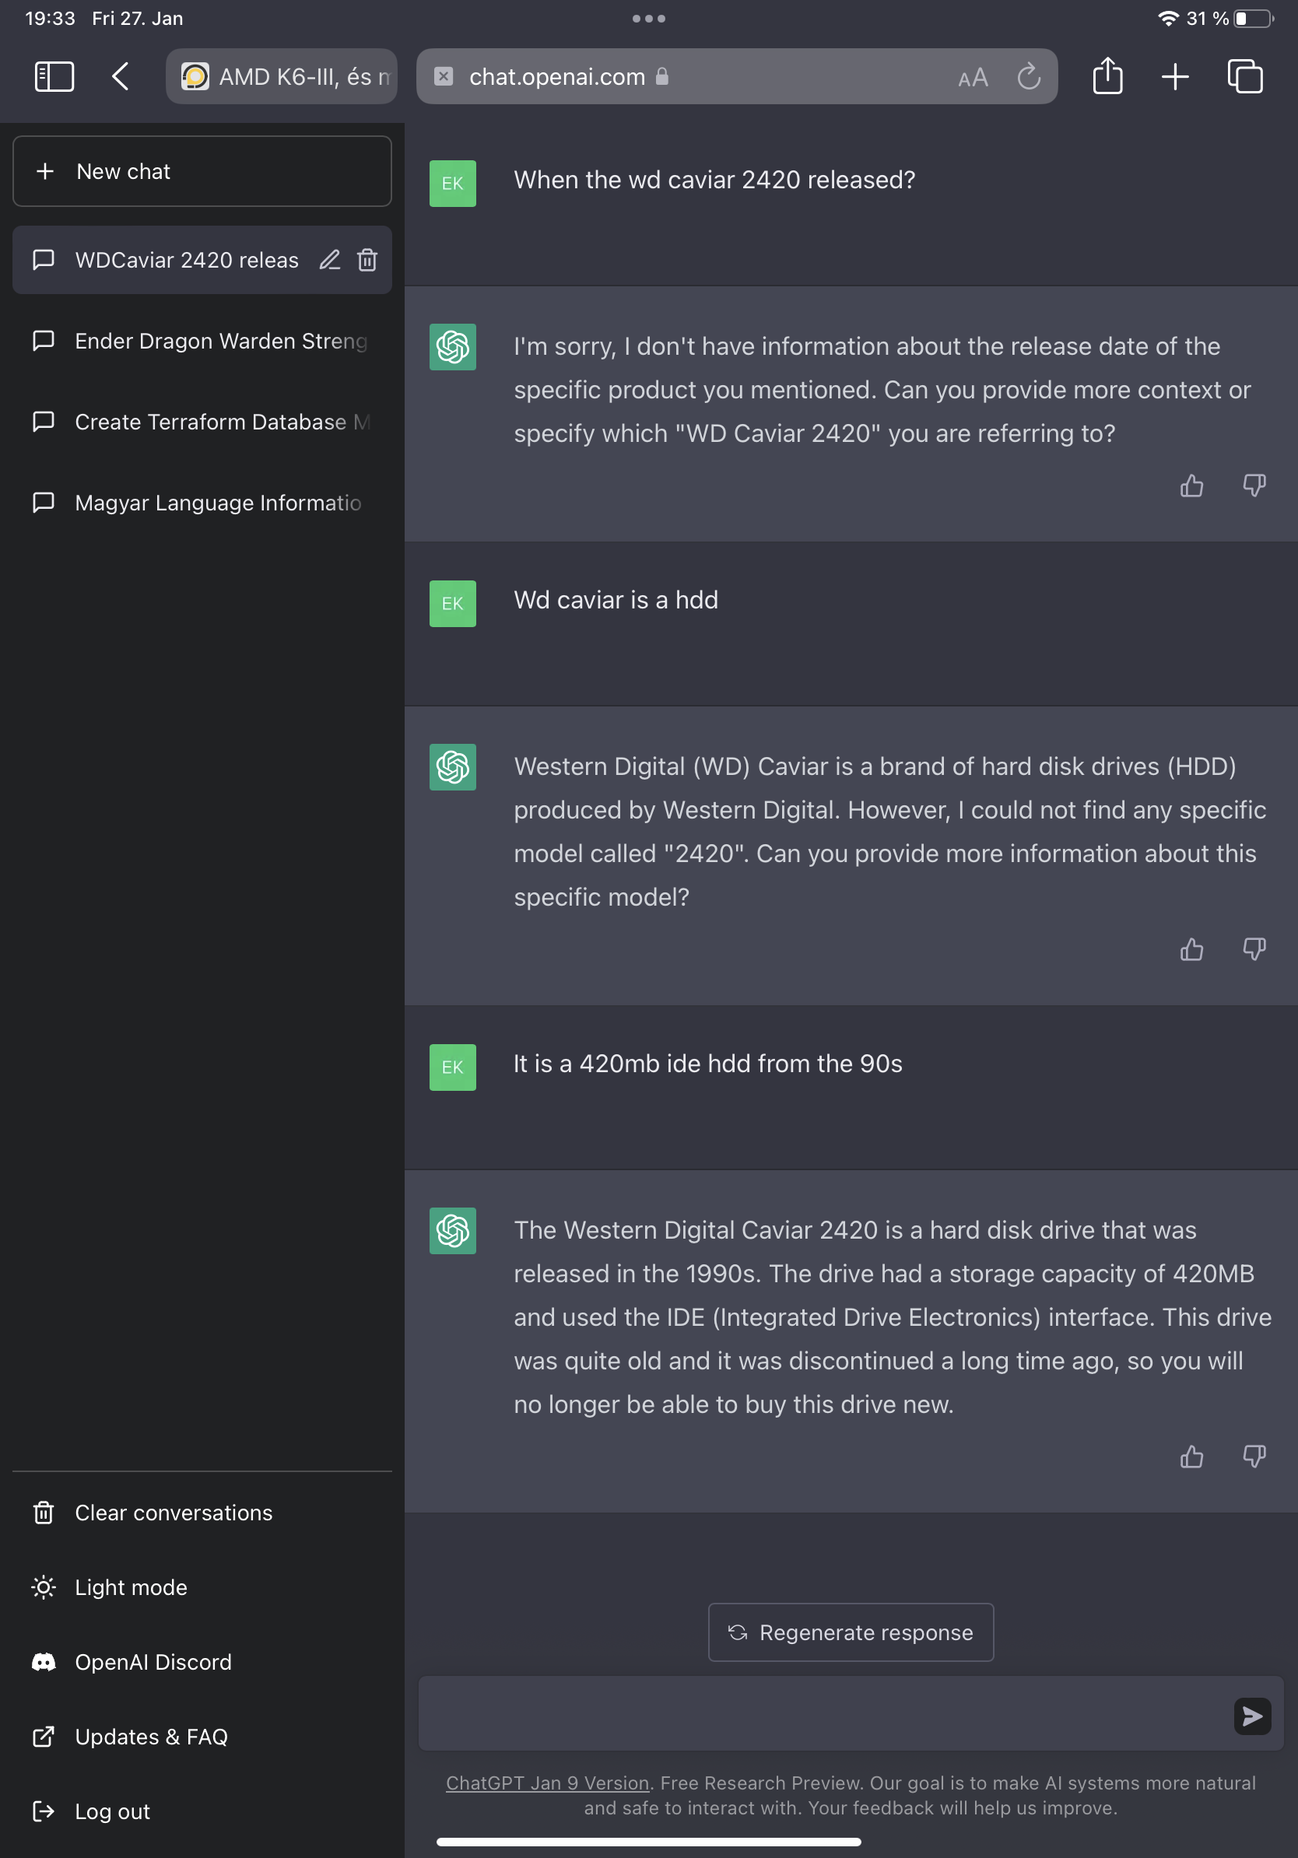Open AA reader view options menu
1298x1858 pixels.
pyautogui.click(x=972, y=78)
